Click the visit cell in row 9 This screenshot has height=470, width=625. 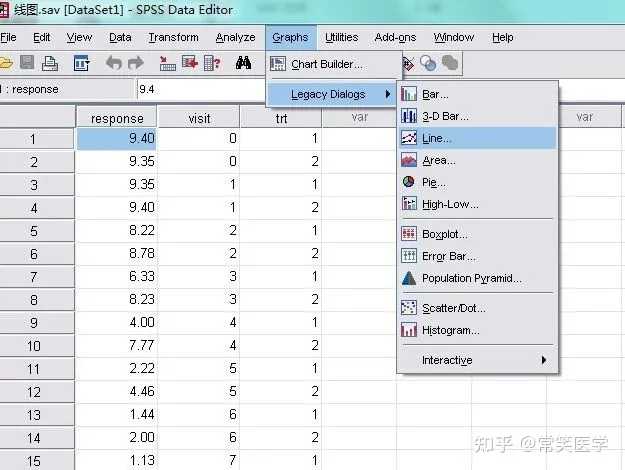(199, 322)
